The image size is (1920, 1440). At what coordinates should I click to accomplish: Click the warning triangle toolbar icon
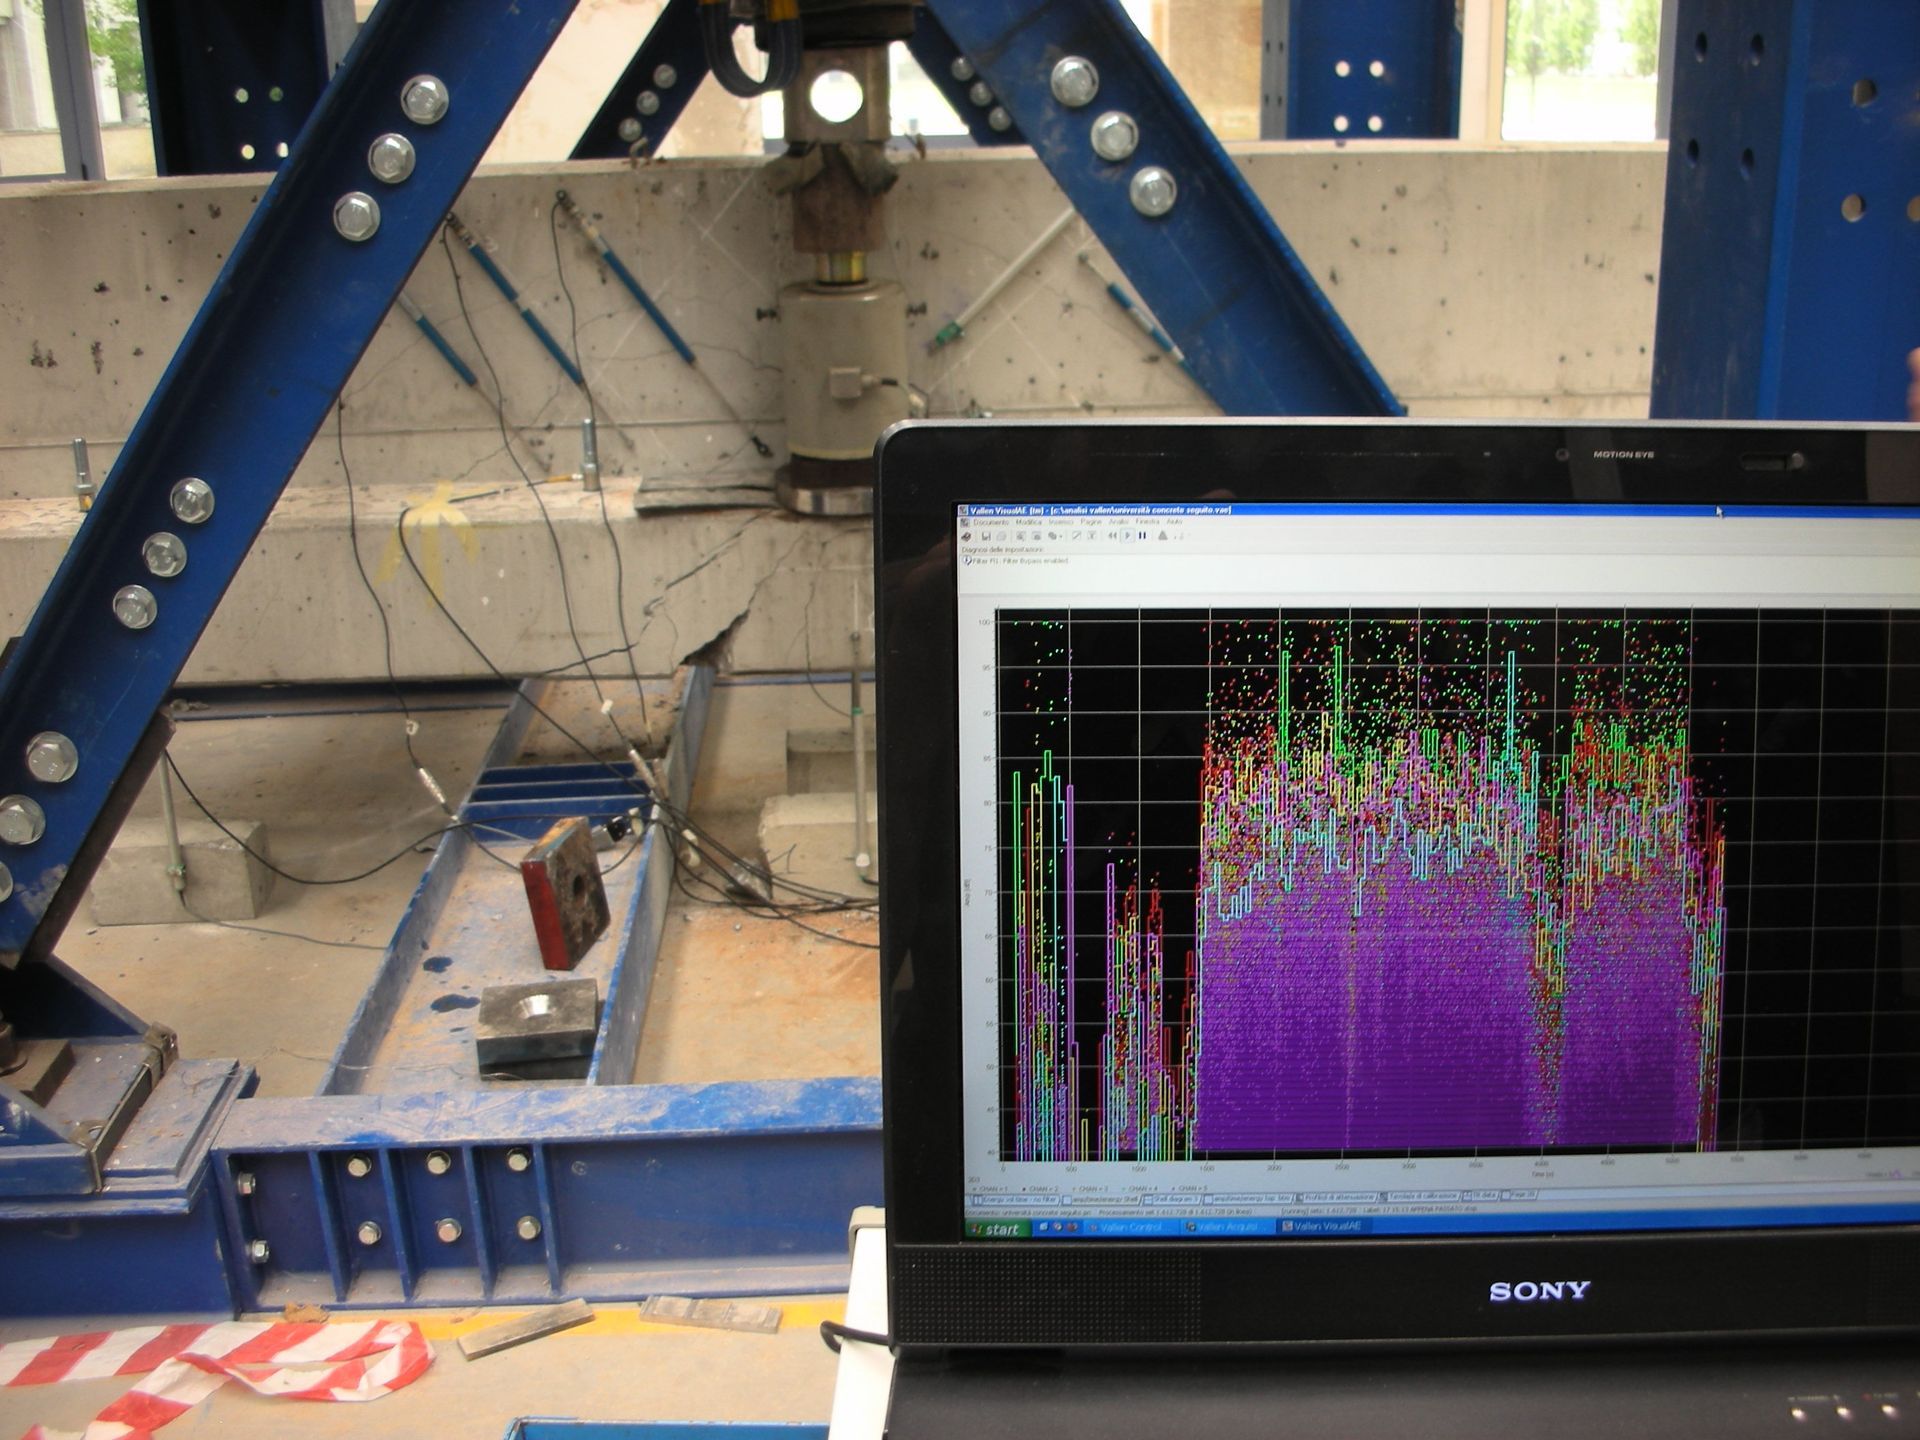(x=1162, y=536)
